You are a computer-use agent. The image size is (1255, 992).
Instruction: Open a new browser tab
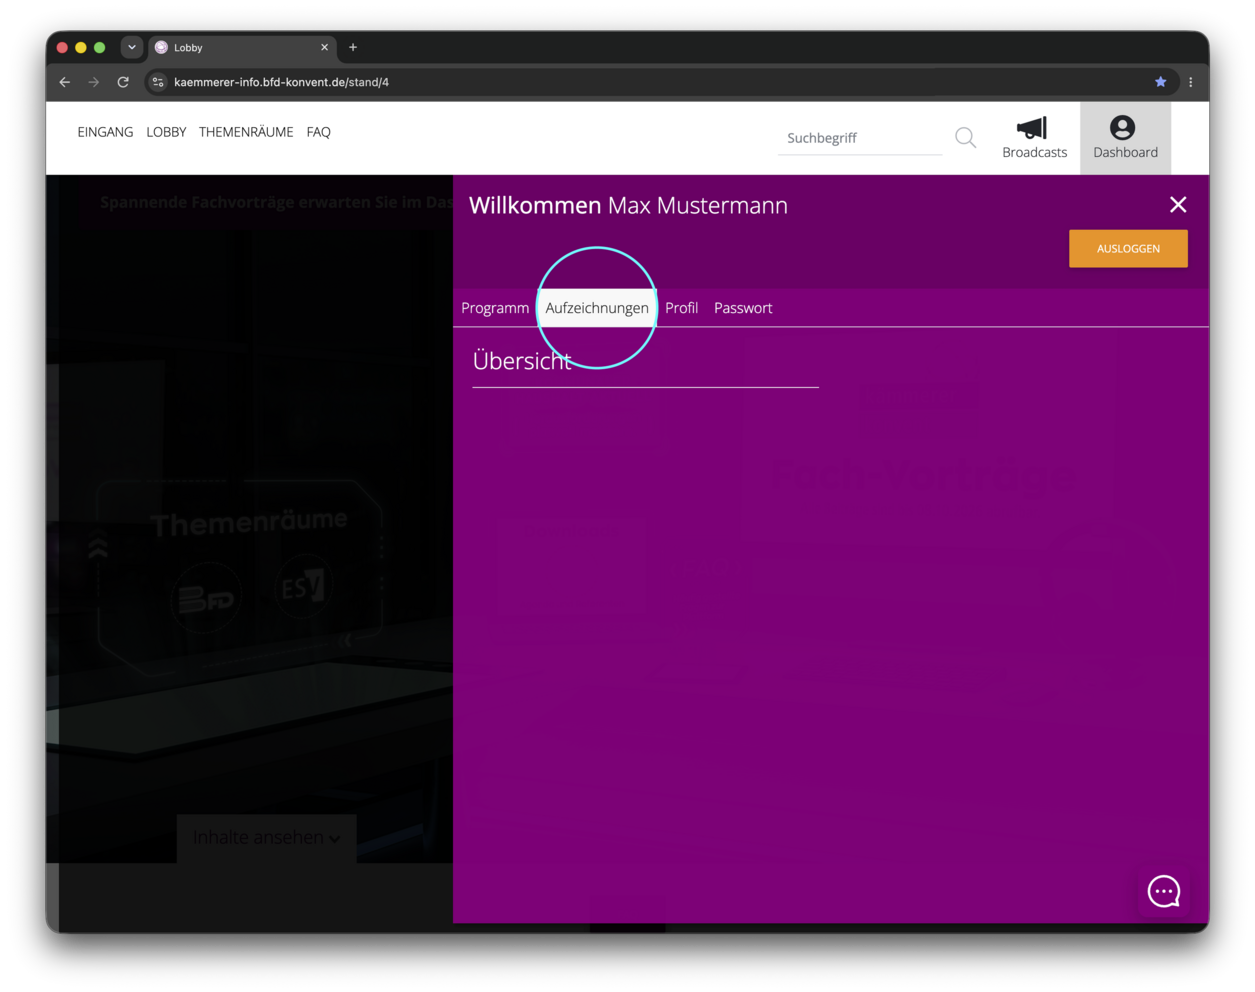[353, 47]
